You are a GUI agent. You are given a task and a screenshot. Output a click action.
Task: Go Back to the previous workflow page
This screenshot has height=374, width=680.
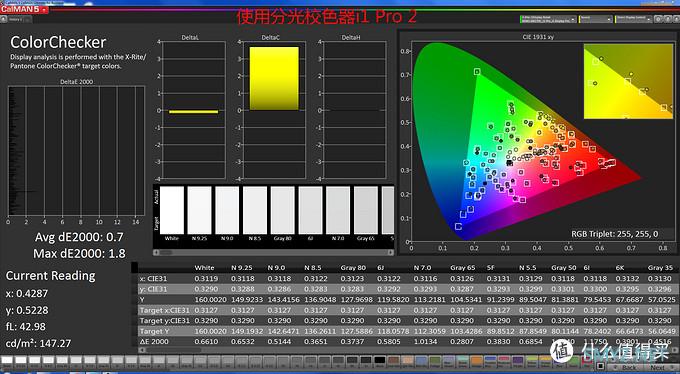(x=626, y=367)
